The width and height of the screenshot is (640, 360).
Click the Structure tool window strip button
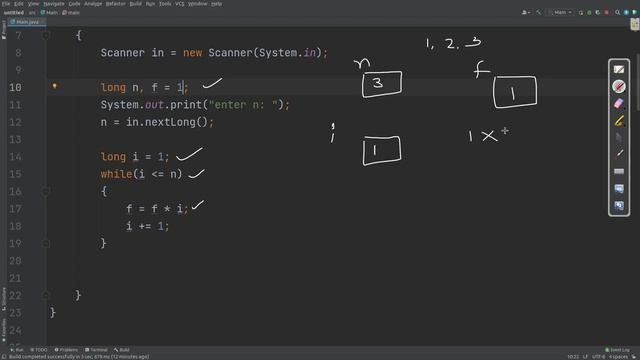3,299
